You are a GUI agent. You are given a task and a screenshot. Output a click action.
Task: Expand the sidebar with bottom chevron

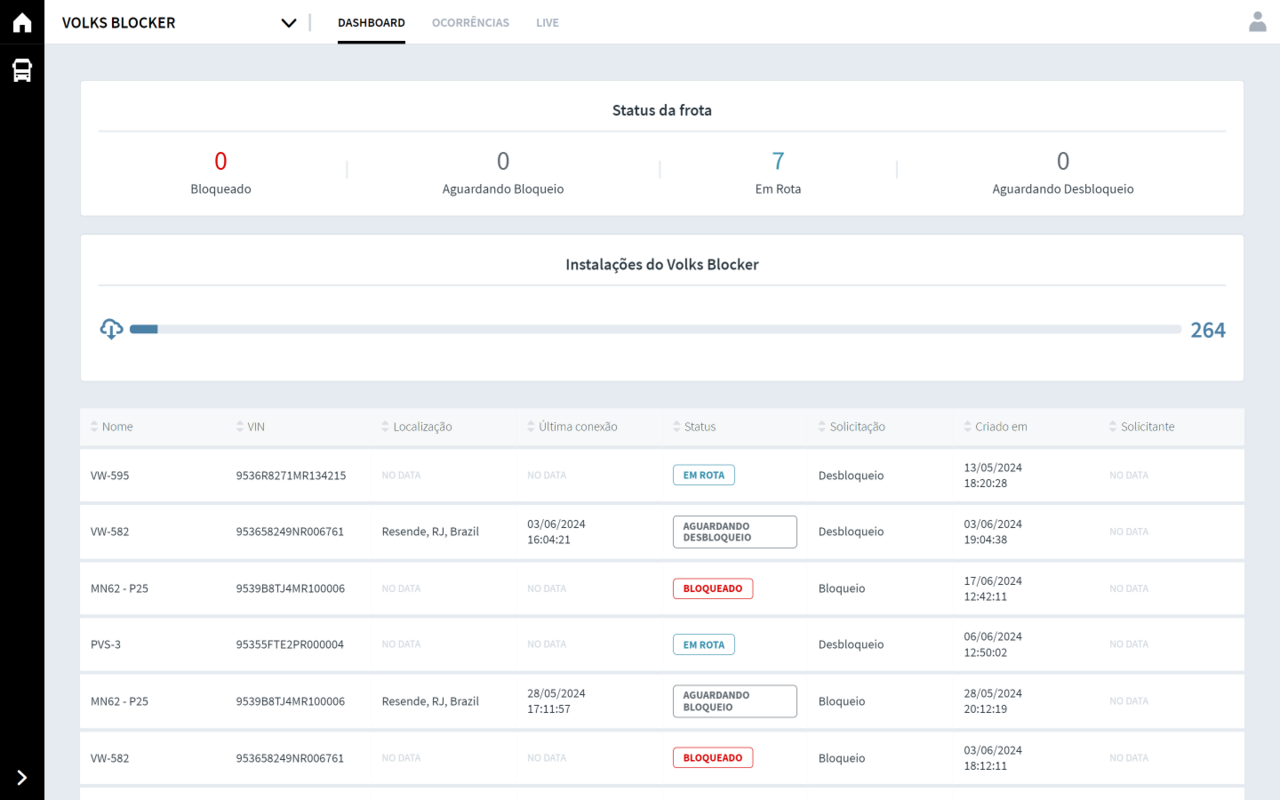point(22,778)
